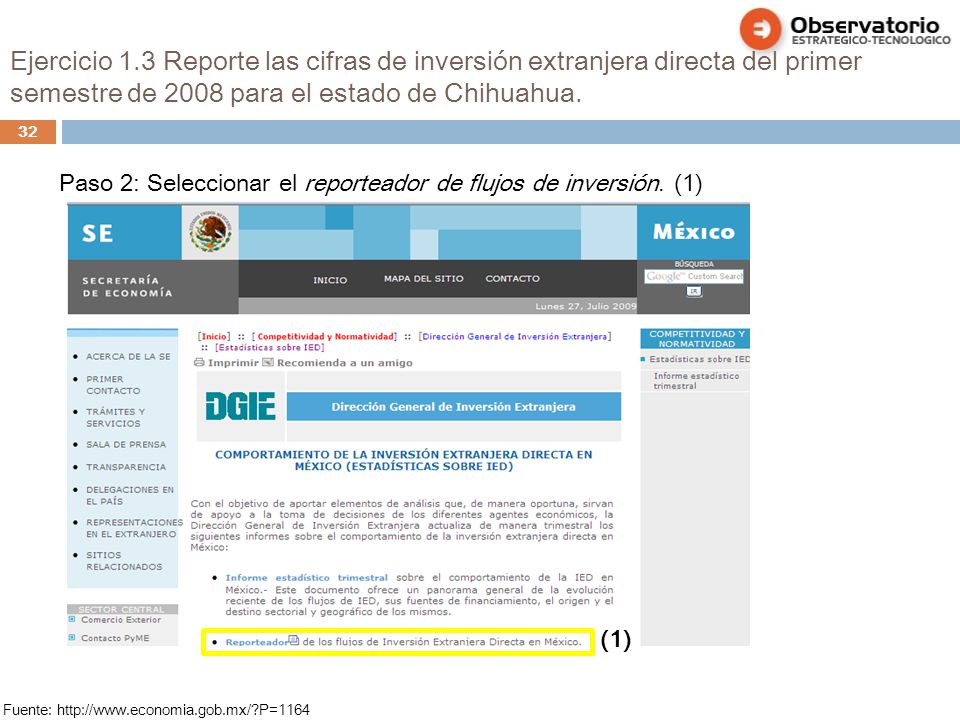Viewport: 960px width, 720px height.
Task: Click the Observatorio Estratégico-Tecnológico logo
Action: (845, 28)
